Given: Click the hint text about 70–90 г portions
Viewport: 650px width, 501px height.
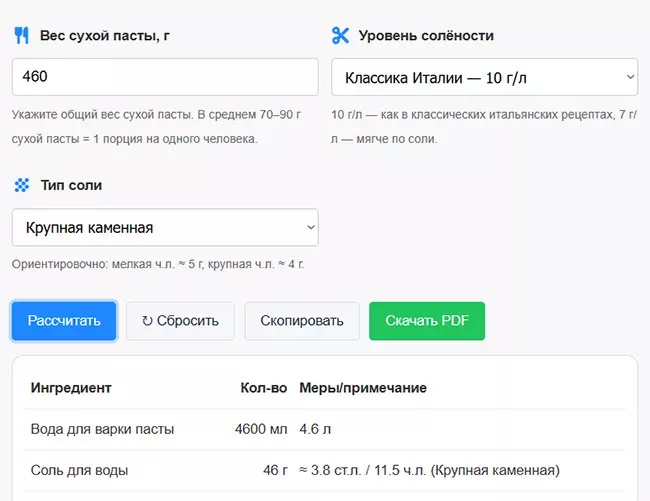Looking at the screenshot, I should (x=157, y=126).
